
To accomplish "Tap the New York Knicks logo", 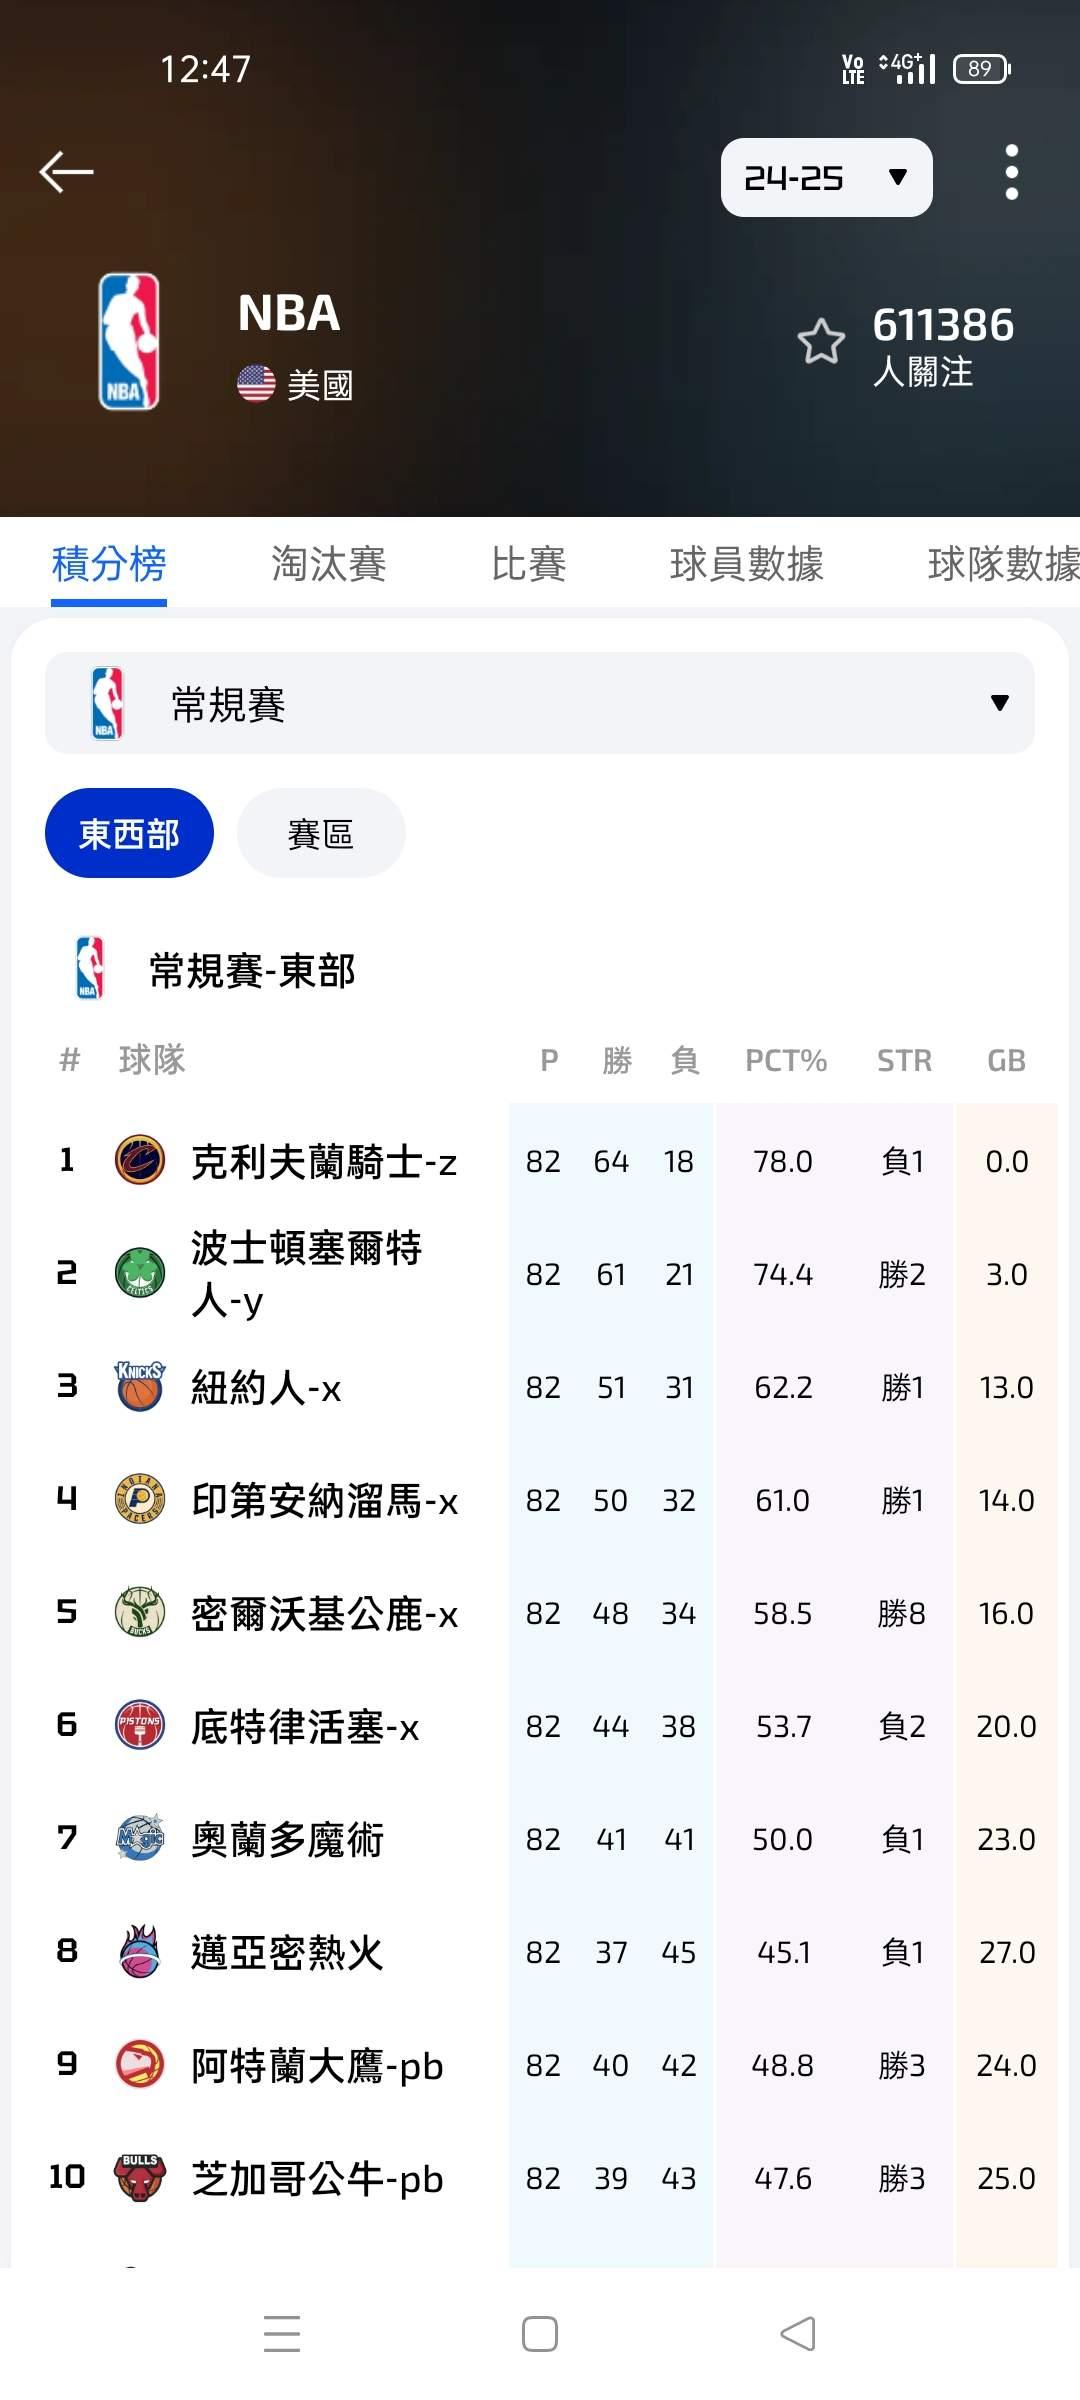I will (140, 1387).
